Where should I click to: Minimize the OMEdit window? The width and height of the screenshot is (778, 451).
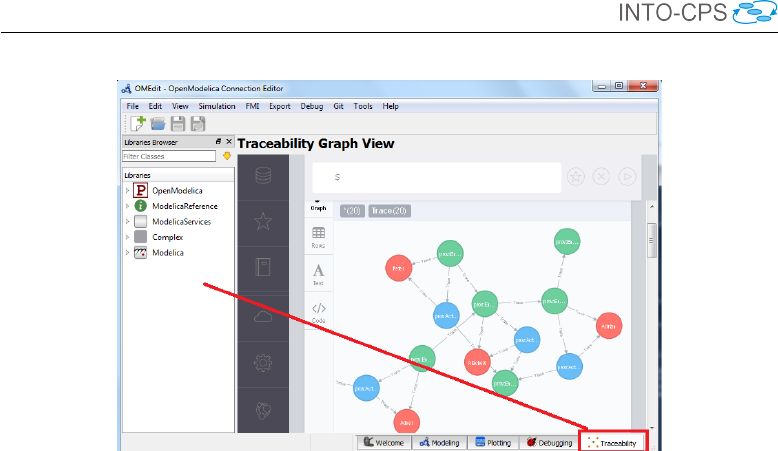click(x=602, y=86)
